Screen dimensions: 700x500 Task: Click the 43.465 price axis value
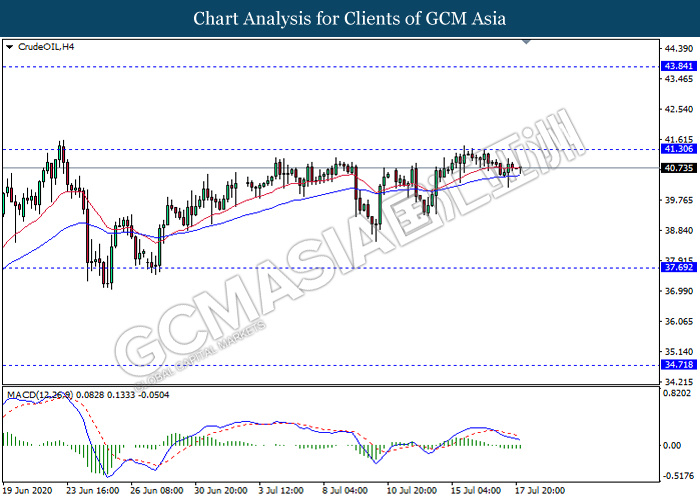[x=679, y=79]
